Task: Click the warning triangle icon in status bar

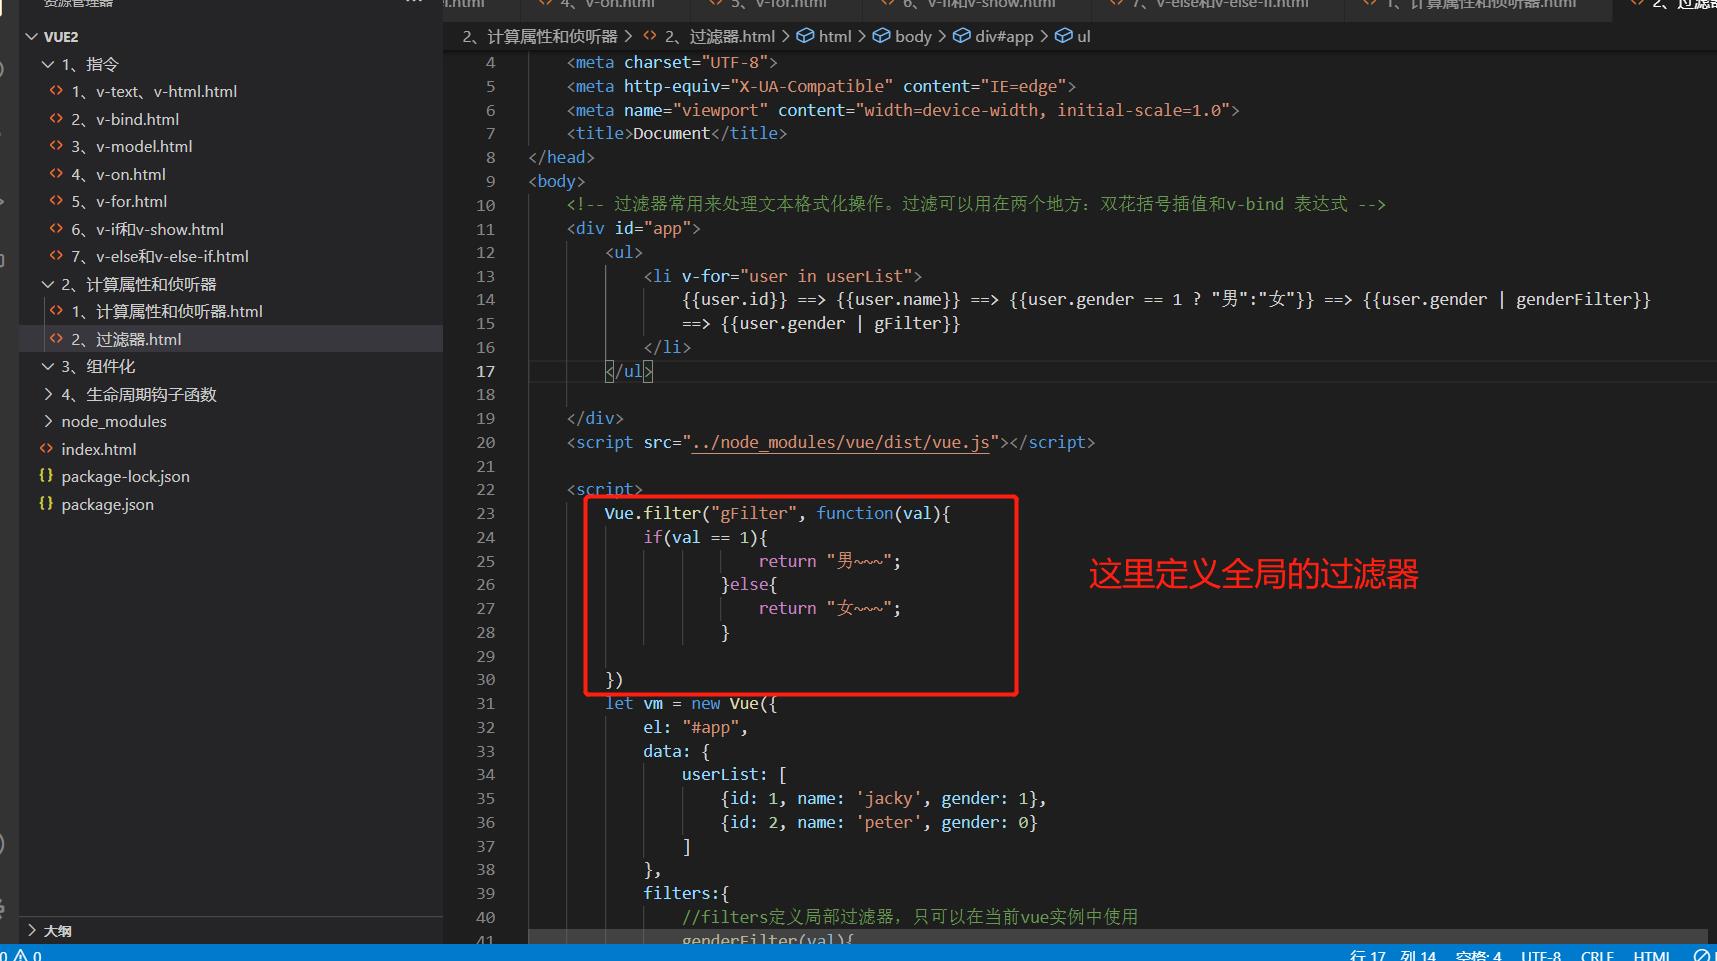Action: [x=20, y=955]
